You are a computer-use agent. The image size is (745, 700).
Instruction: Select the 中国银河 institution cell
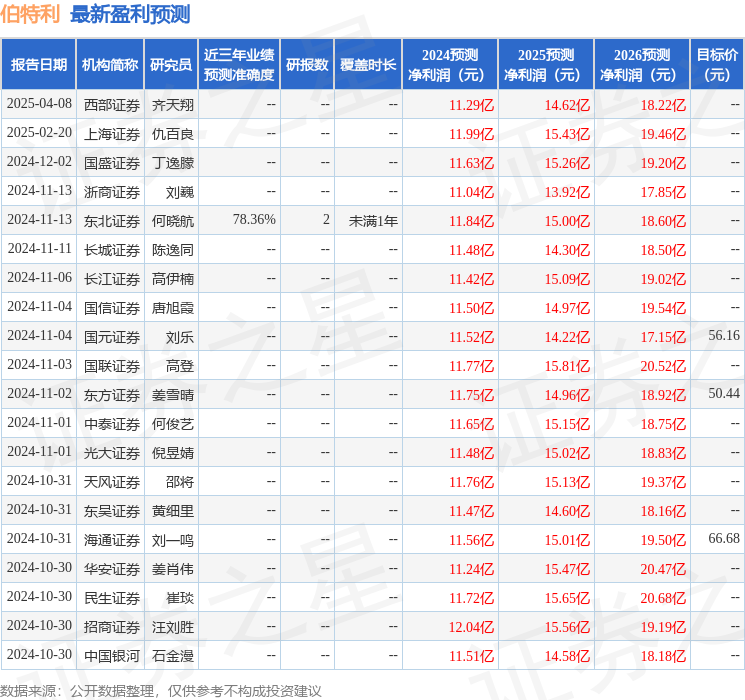coord(112,656)
